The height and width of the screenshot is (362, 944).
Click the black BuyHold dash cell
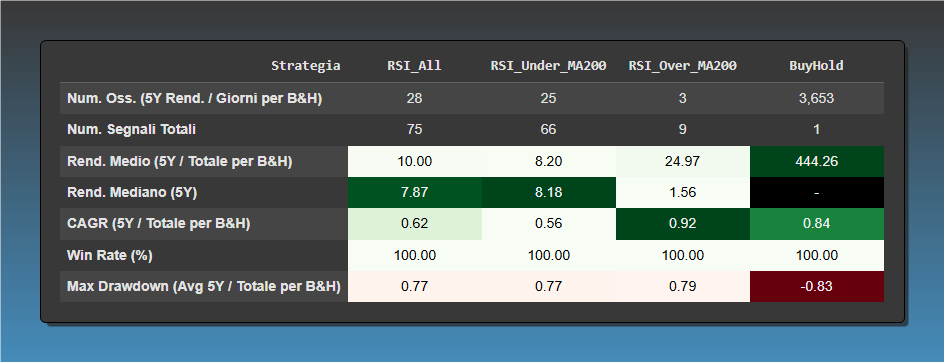[817, 193]
